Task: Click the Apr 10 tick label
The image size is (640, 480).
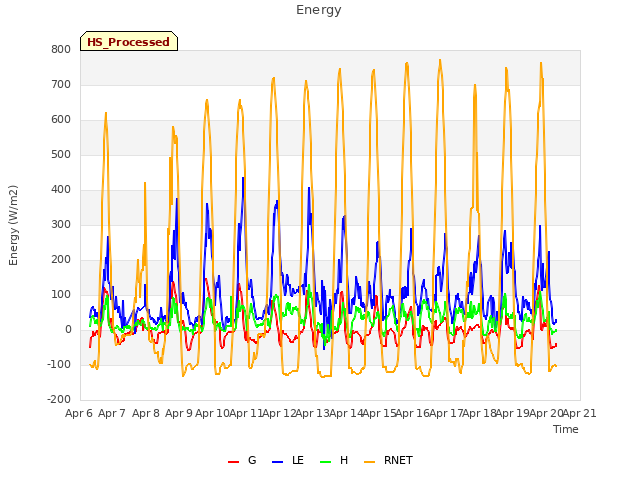Action: [212, 413]
